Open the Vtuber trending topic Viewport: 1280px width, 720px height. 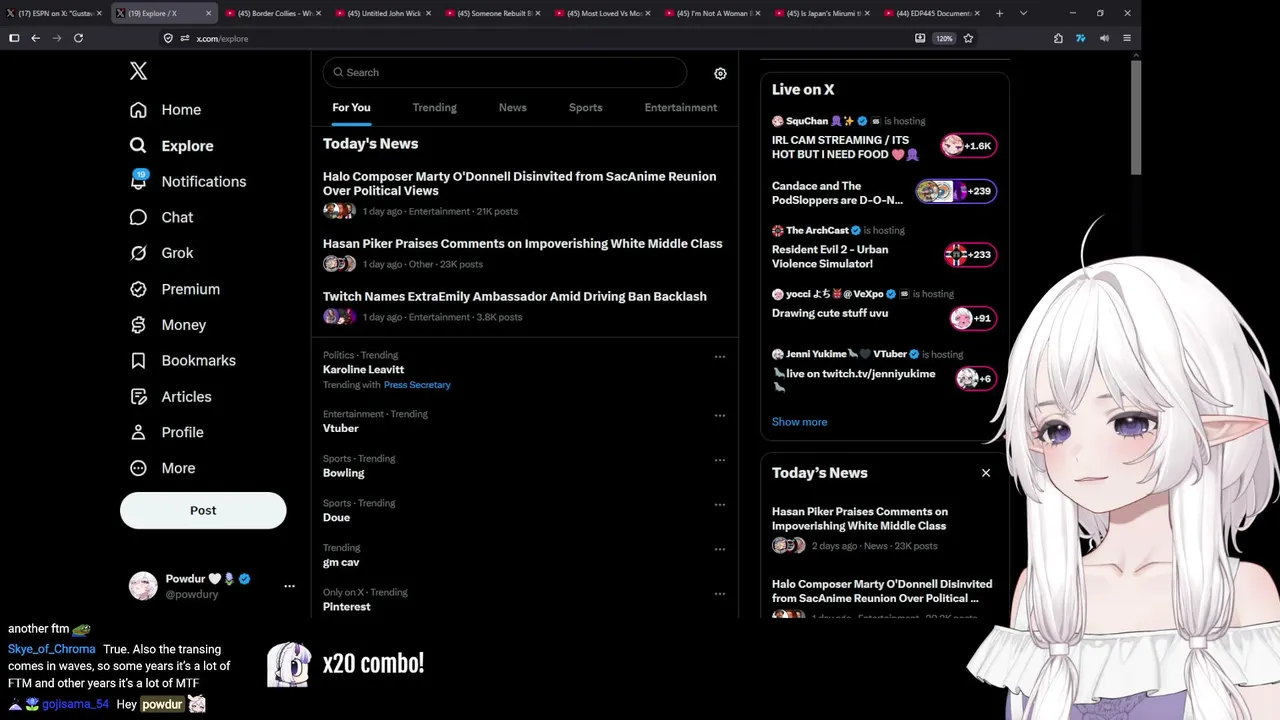click(x=340, y=429)
